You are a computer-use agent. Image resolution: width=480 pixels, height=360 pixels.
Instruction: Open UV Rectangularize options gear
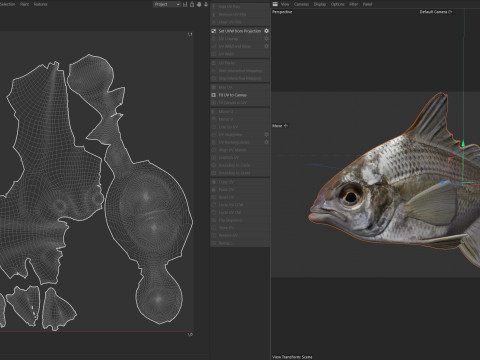click(x=266, y=142)
